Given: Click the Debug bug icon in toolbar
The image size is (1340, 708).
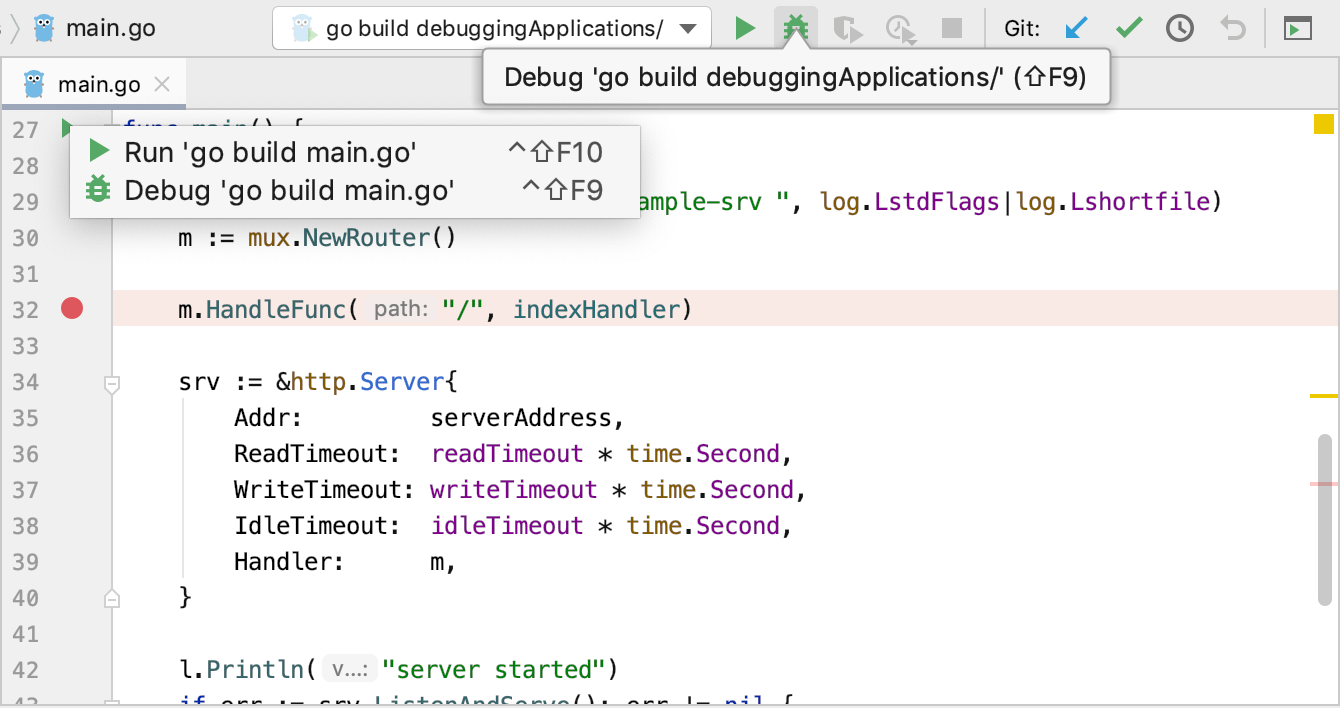Looking at the screenshot, I should click(796, 28).
